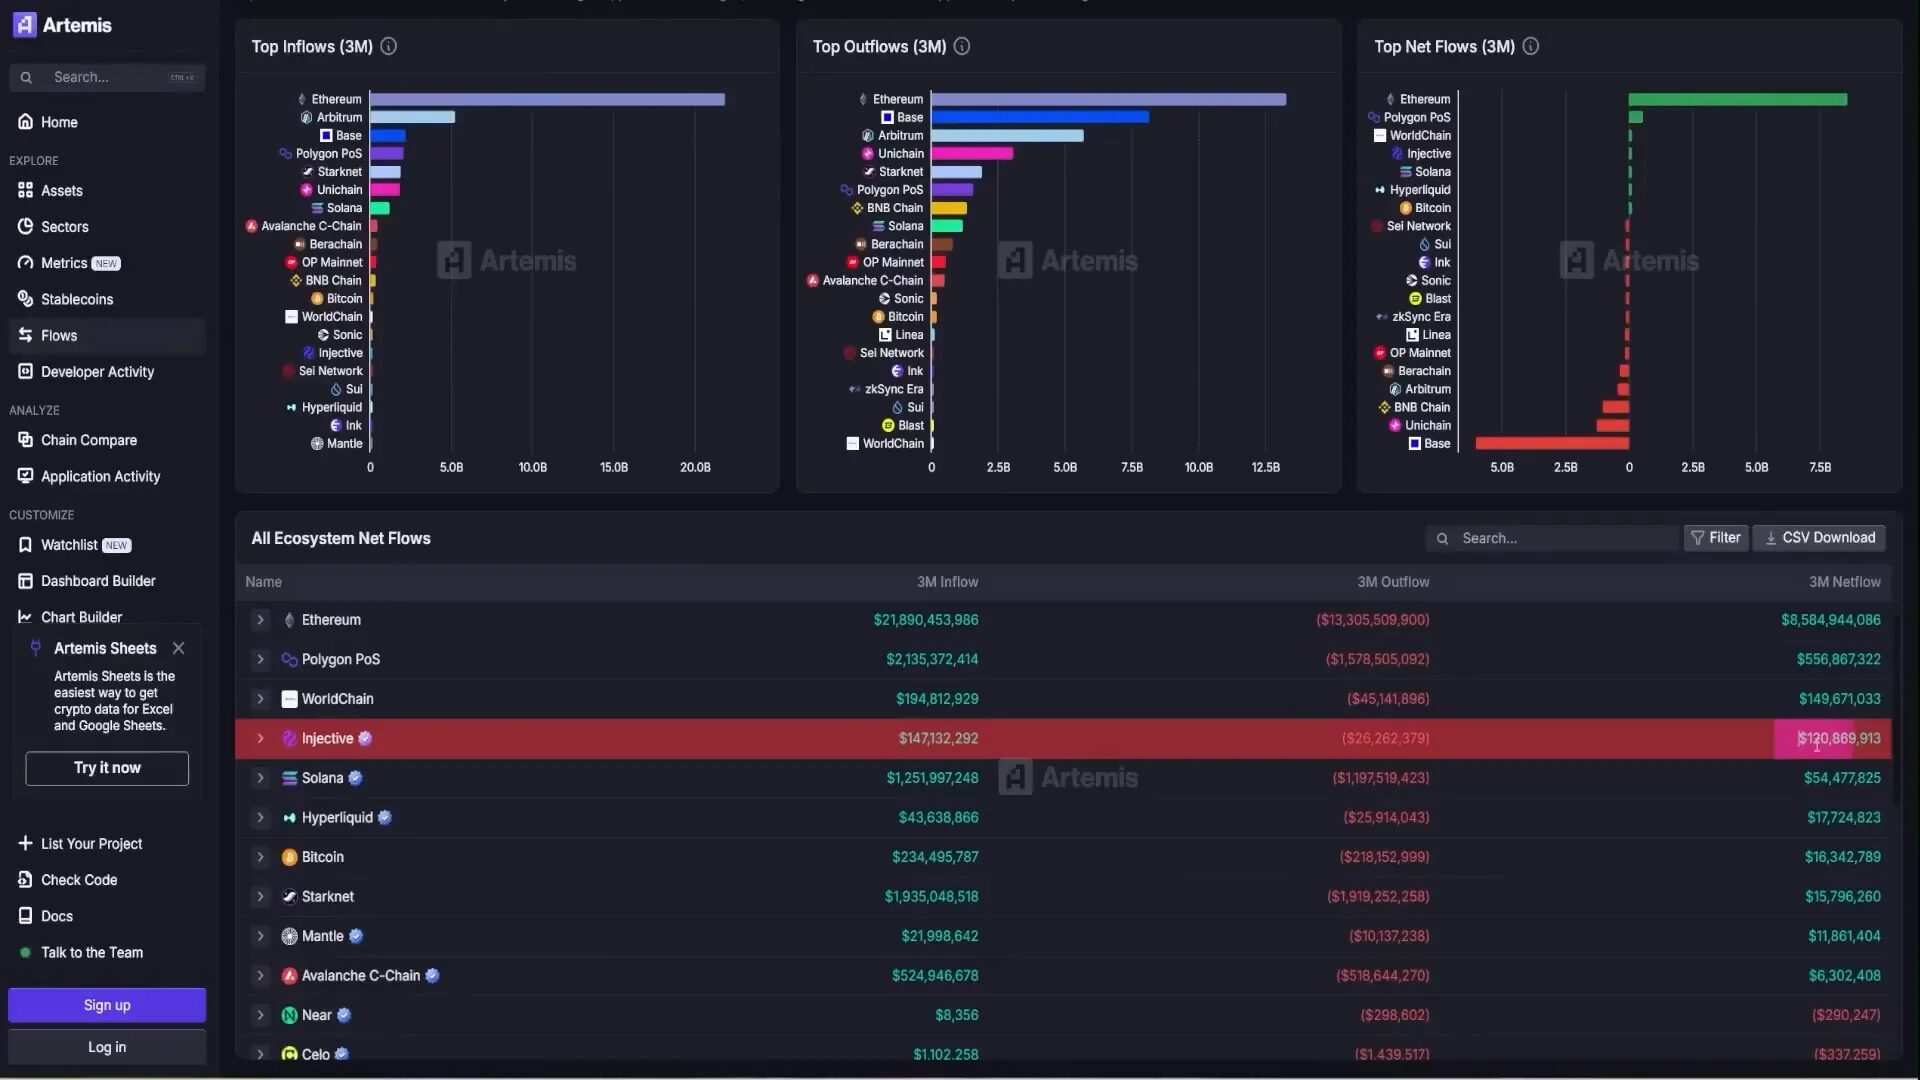
Task: Click the CSV Download button
Action: (x=1819, y=537)
